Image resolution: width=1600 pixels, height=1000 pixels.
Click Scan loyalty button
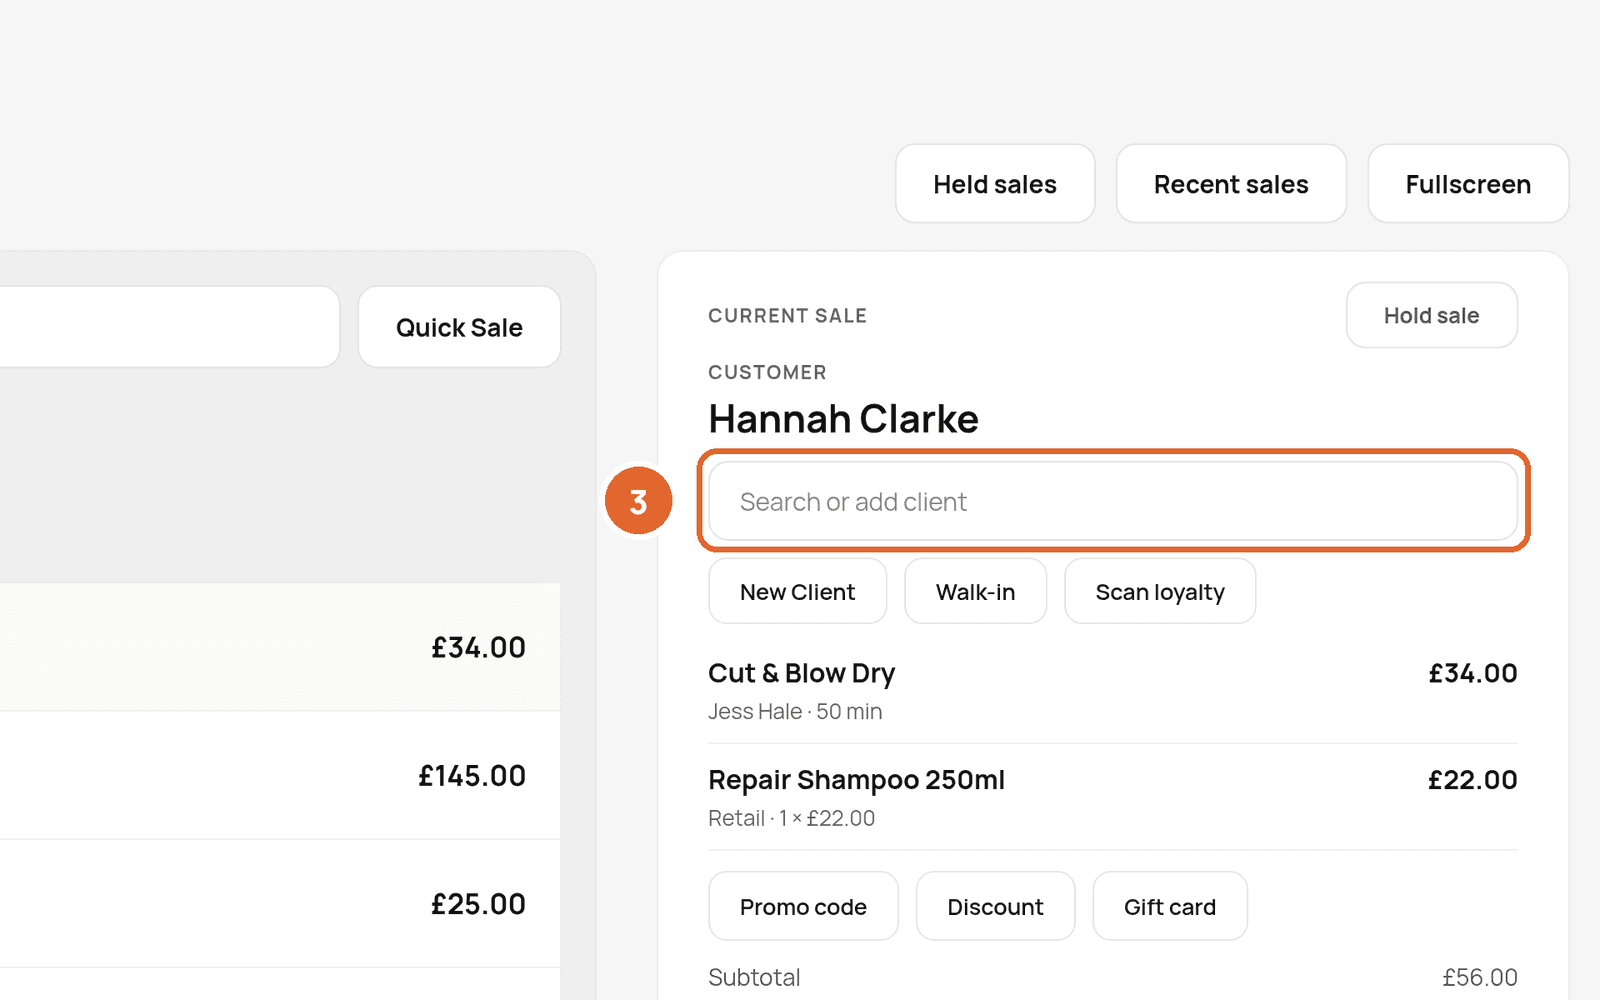(1160, 592)
